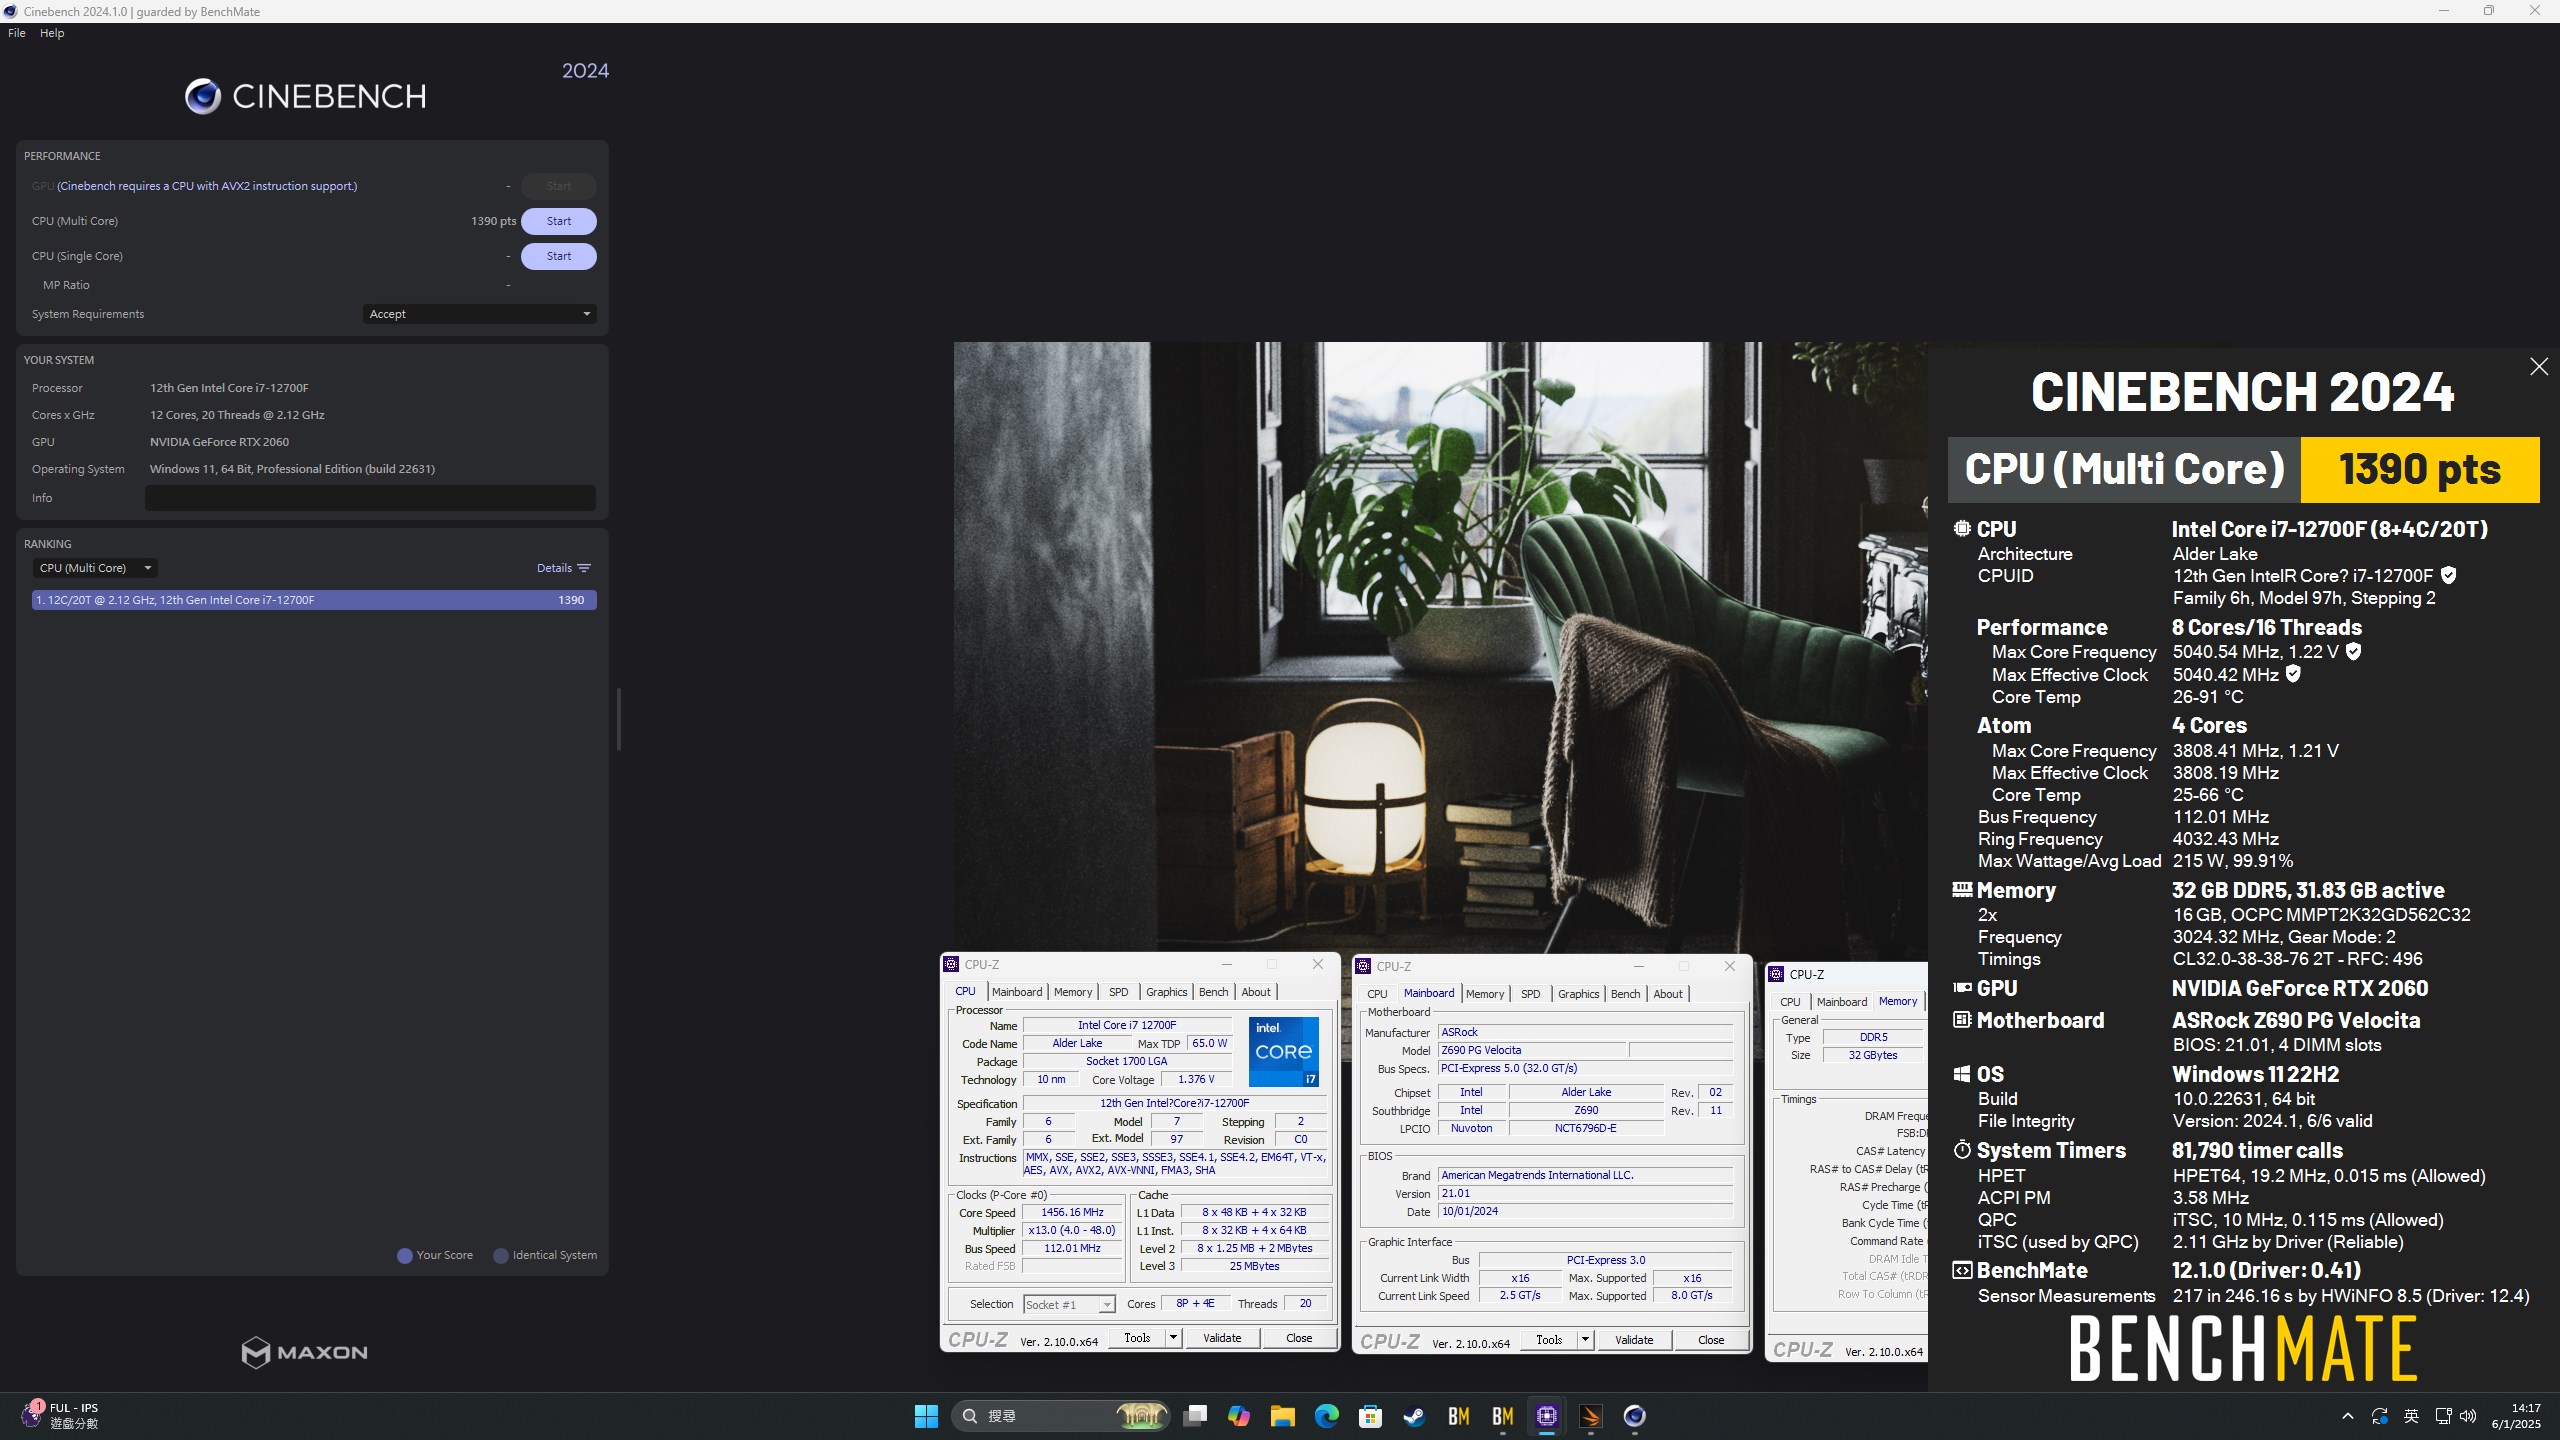Click the panel splitter handle beside Ranking
Image resolution: width=2560 pixels, height=1440 pixels.
click(619, 719)
